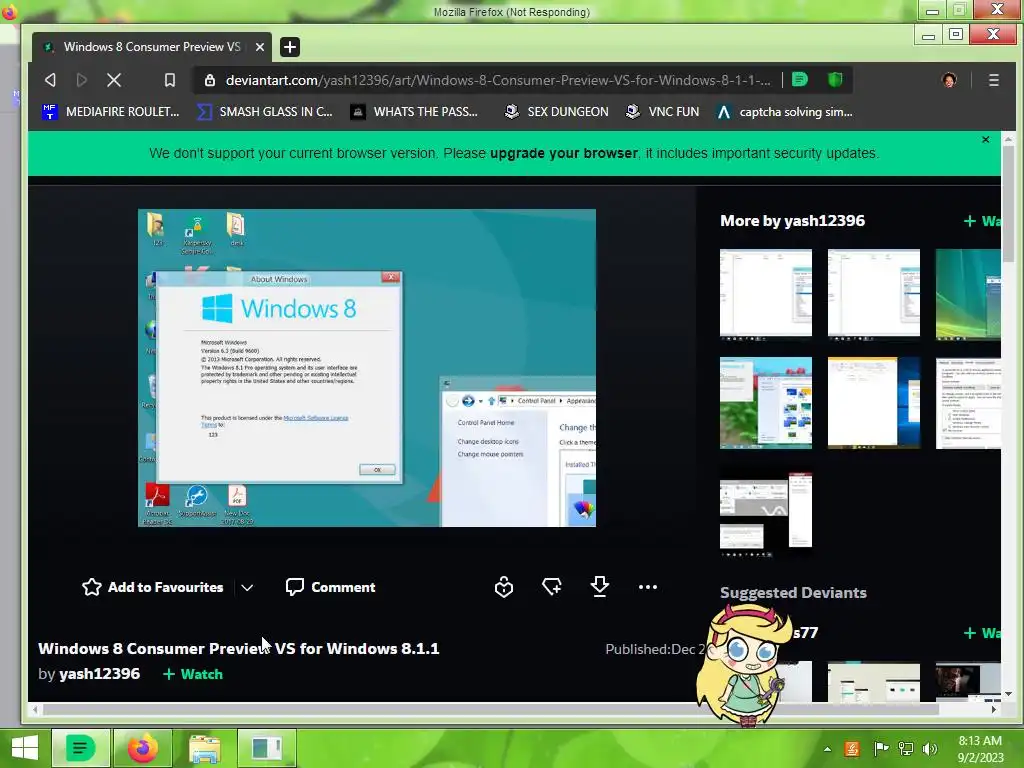This screenshot has width=1024, height=768.
Task: Open the Windows 10 blue thumbnail
Action: point(874,403)
